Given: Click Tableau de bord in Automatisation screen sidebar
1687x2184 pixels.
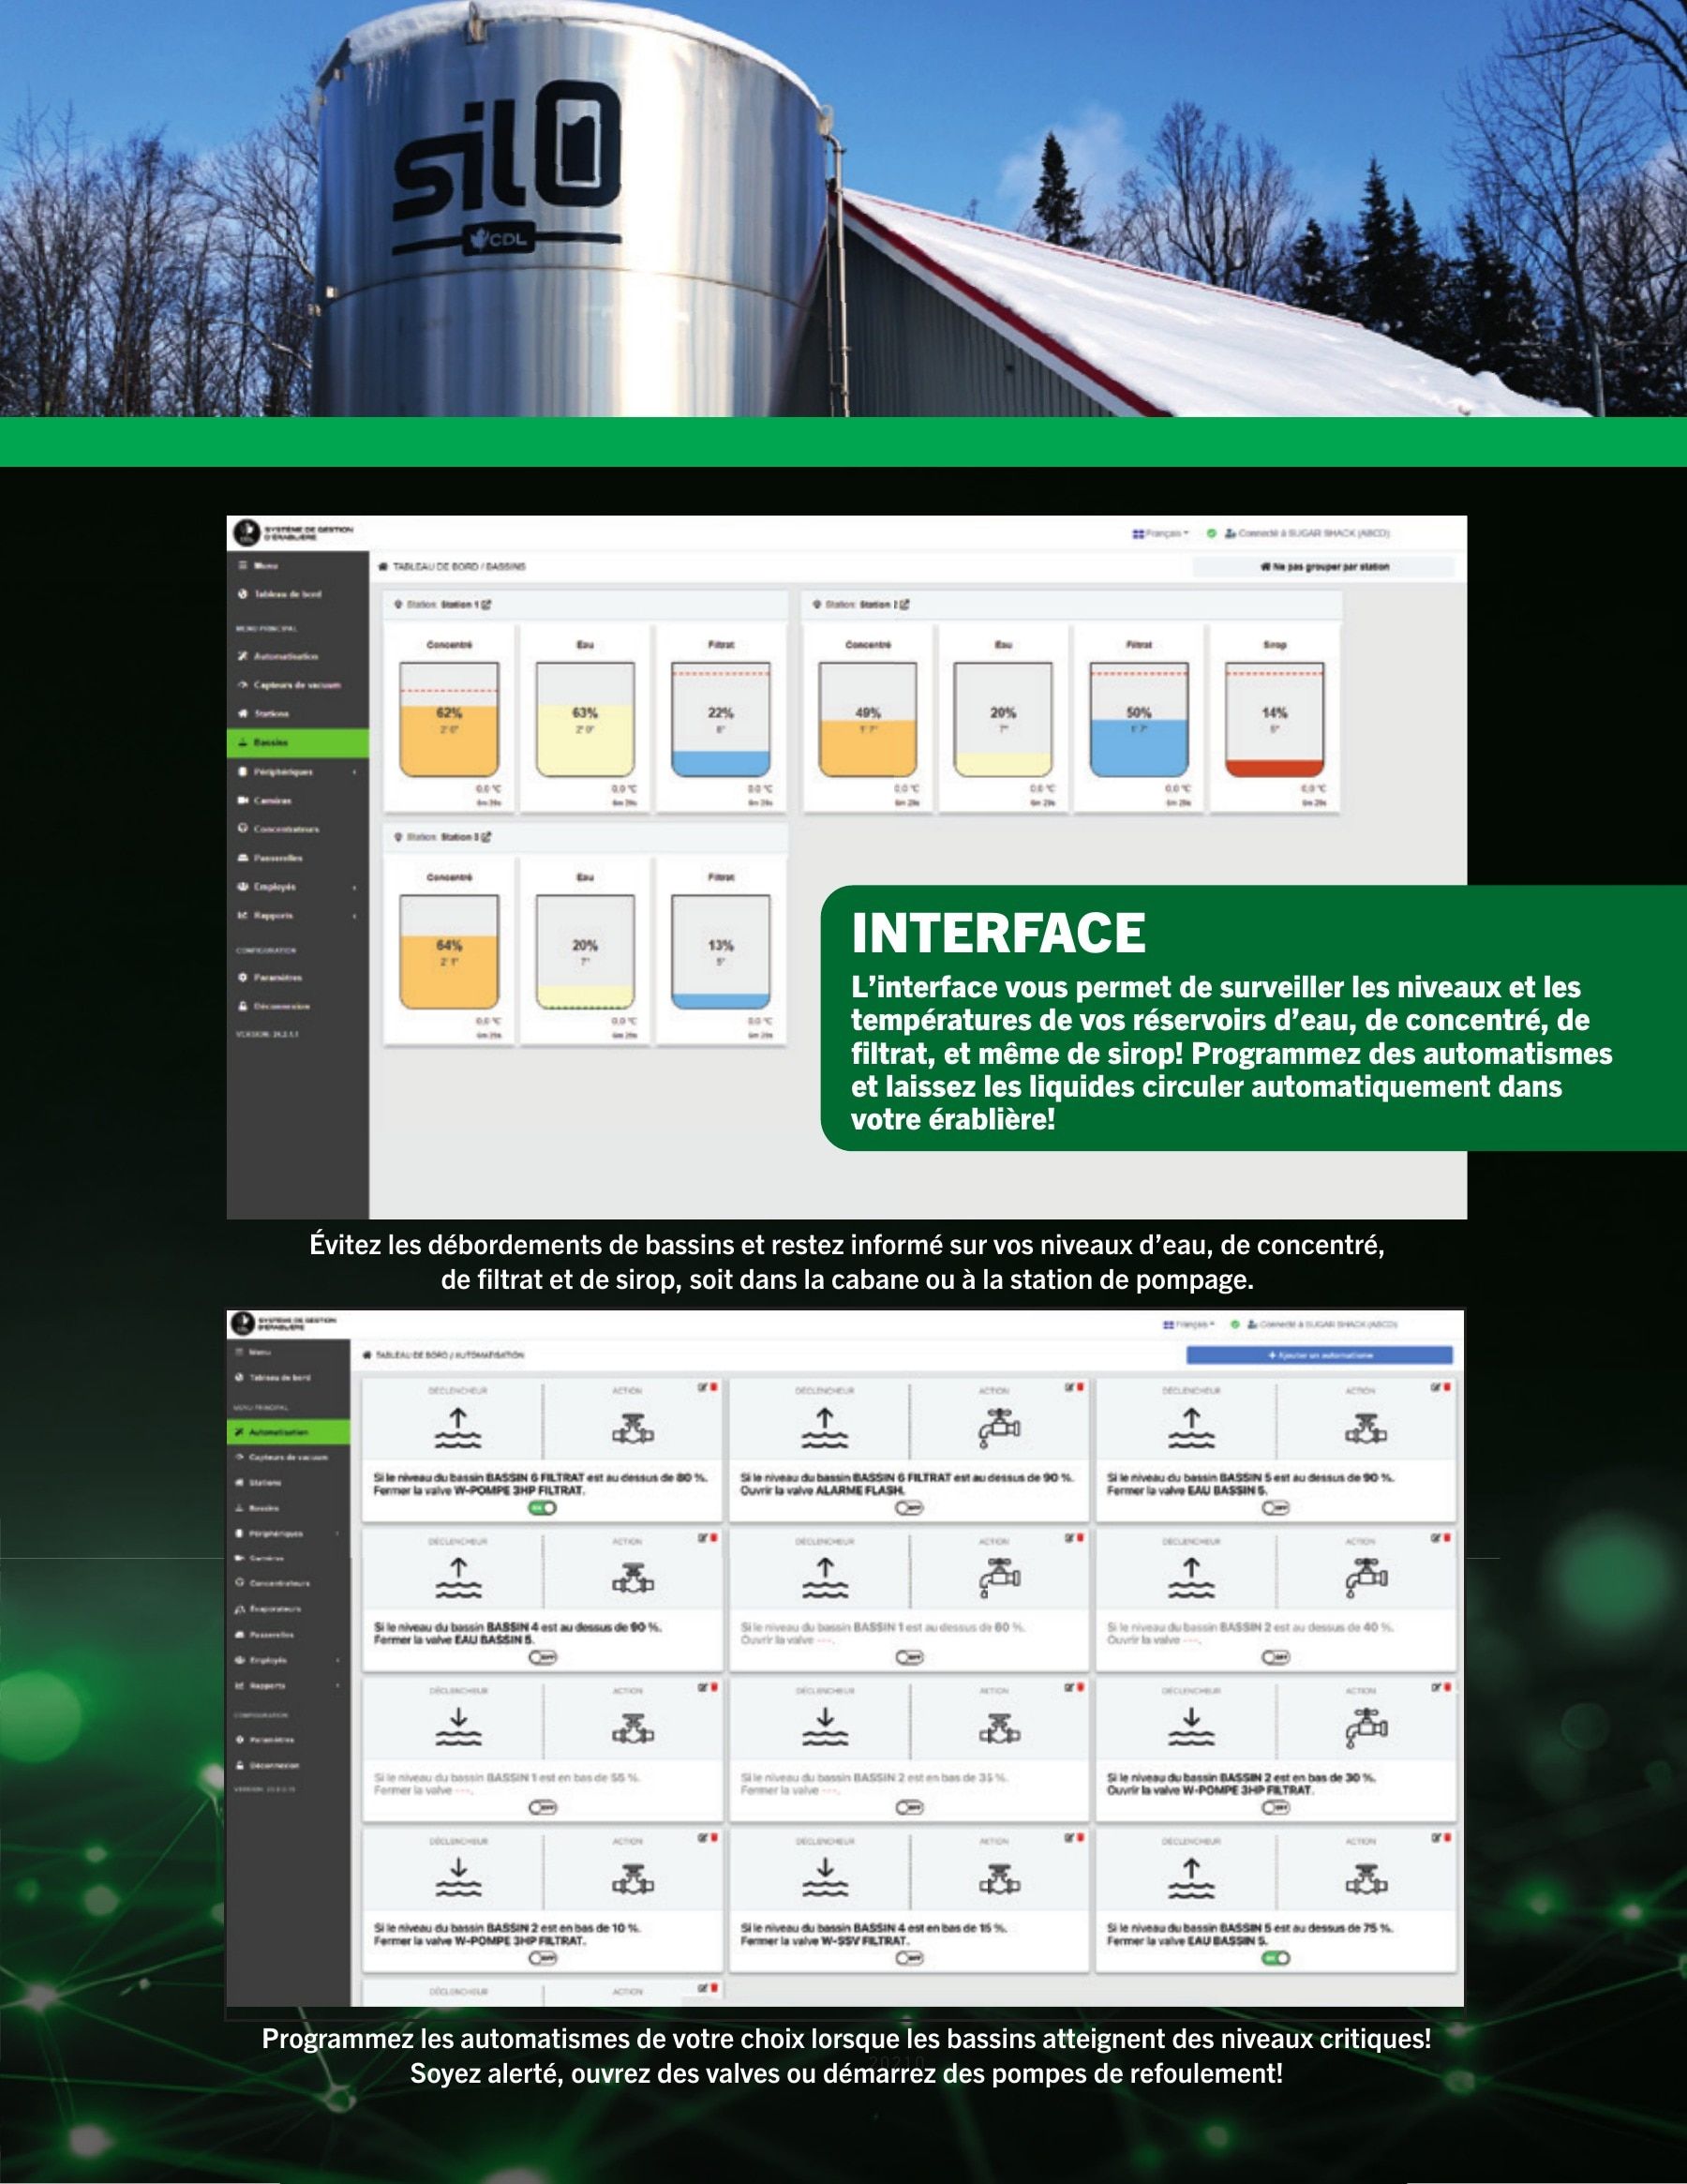Looking at the screenshot, I should 289,1378.
